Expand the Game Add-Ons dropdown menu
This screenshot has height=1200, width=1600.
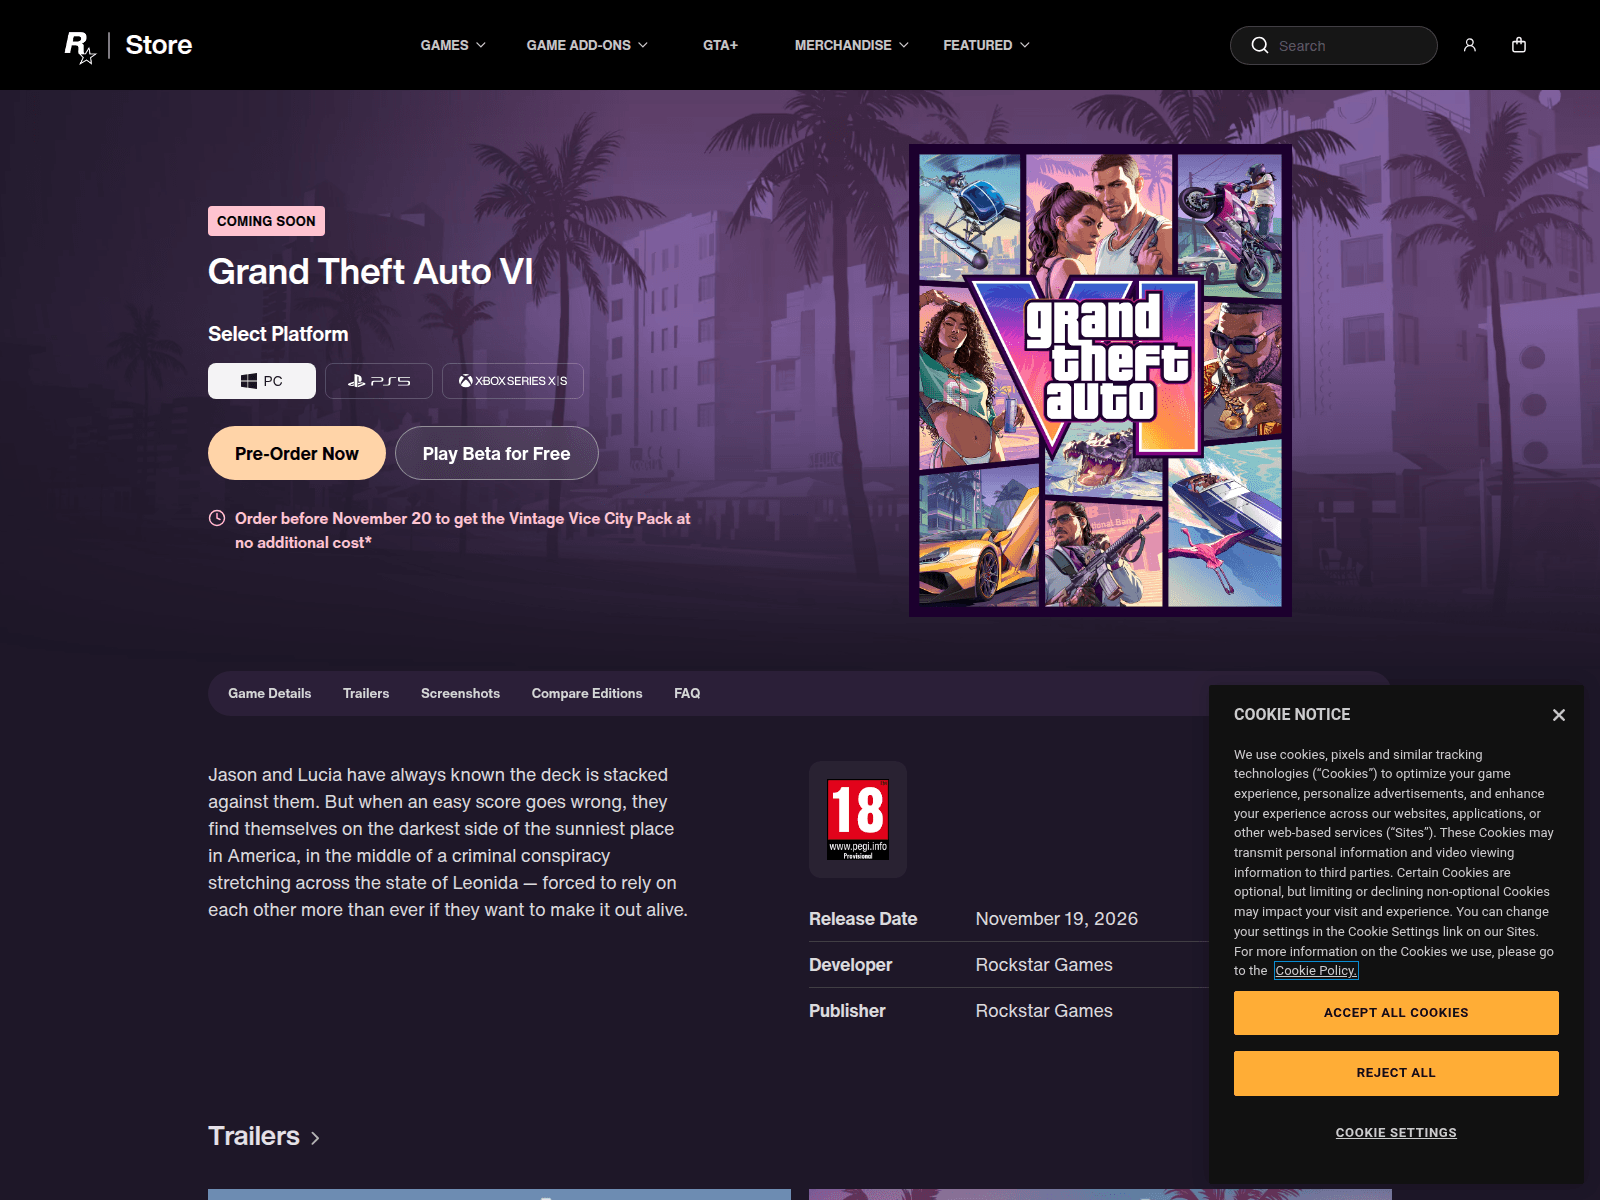[x=587, y=45]
